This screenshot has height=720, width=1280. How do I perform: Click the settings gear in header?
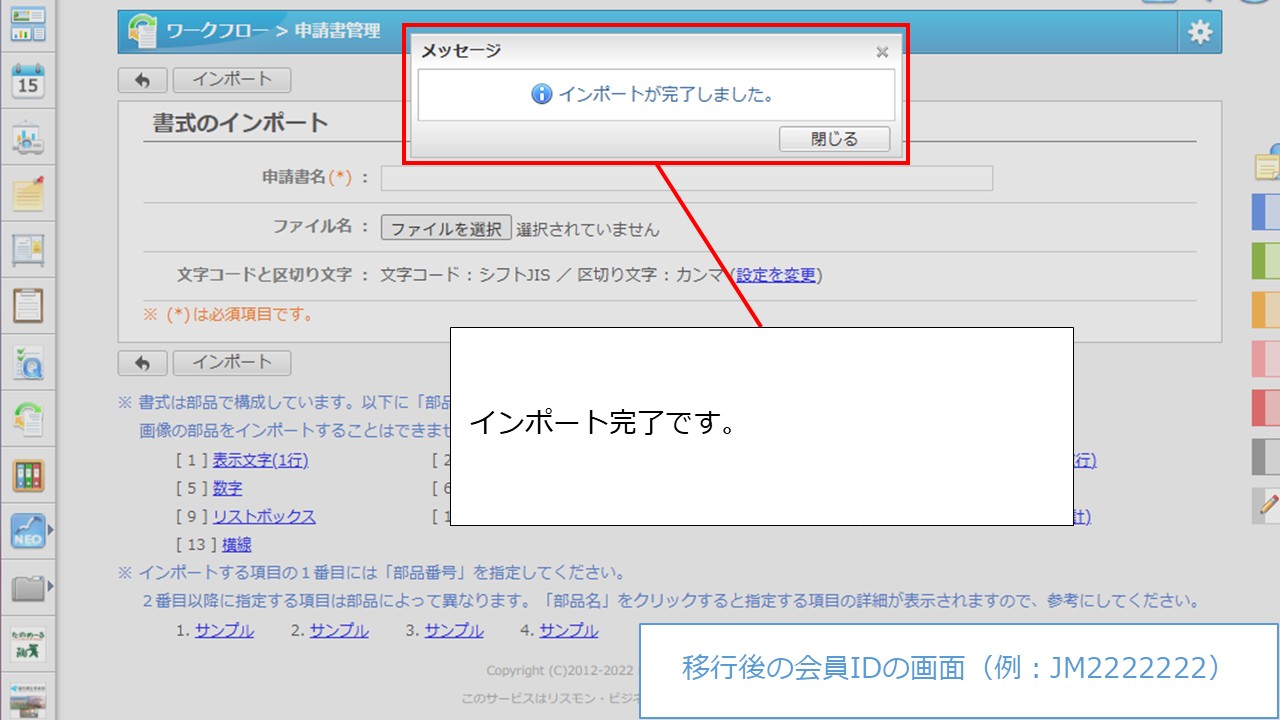click(x=1199, y=33)
